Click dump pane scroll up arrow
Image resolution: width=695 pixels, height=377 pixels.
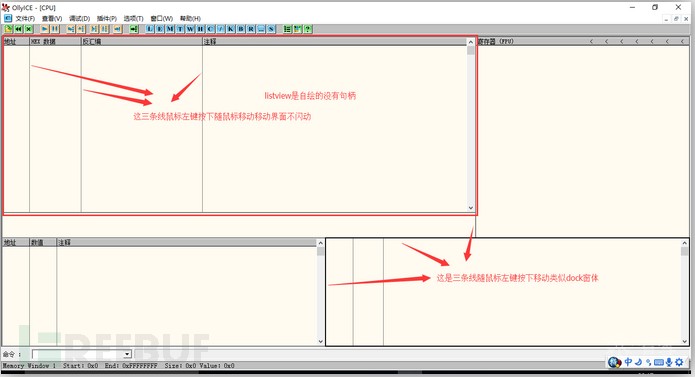tap(320, 243)
